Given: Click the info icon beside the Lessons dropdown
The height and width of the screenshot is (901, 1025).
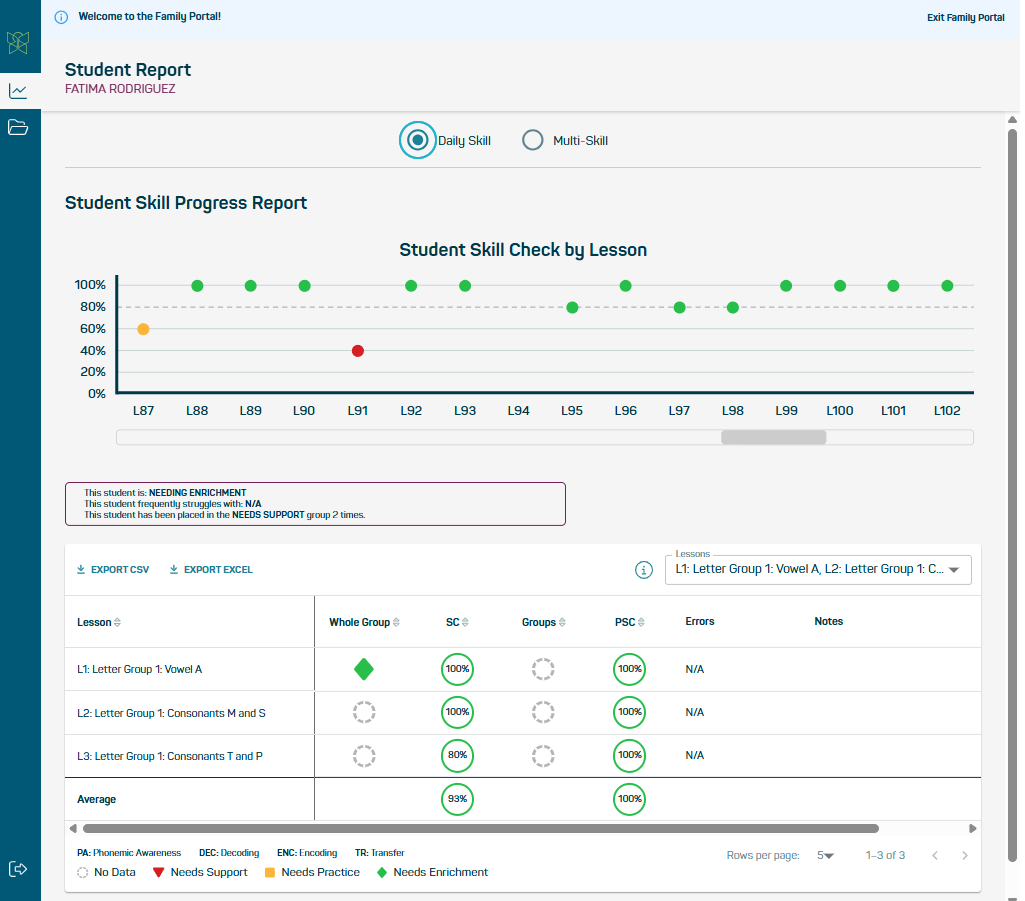Looking at the screenshot, I should point(644,569).
